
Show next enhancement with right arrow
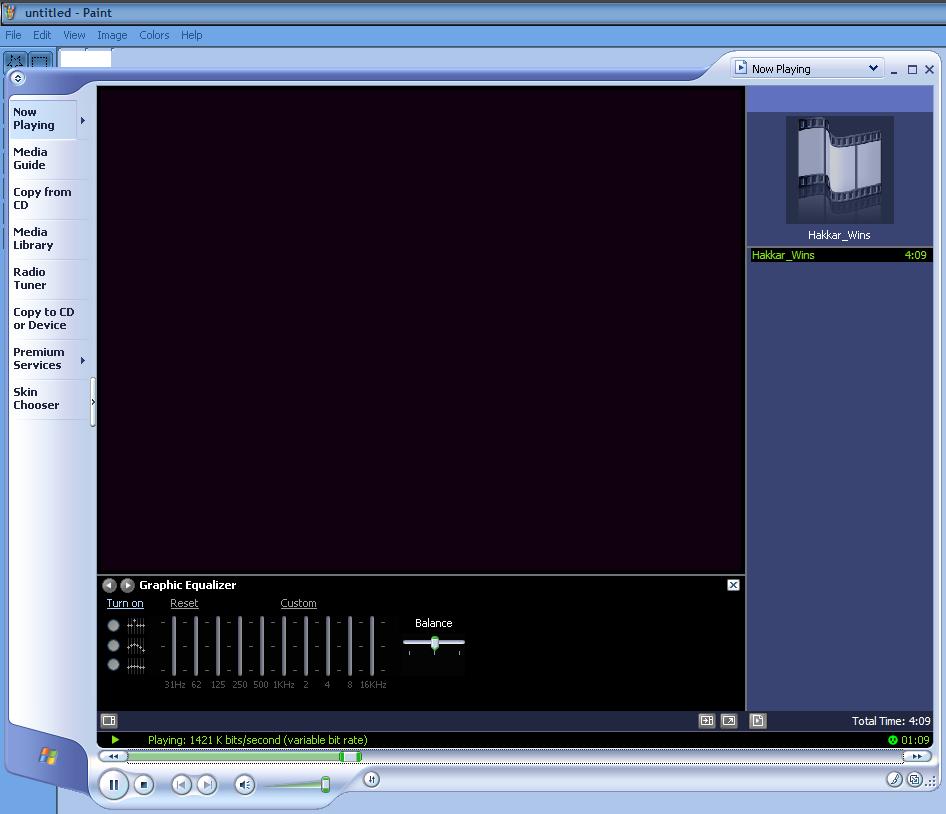[127, 585]
